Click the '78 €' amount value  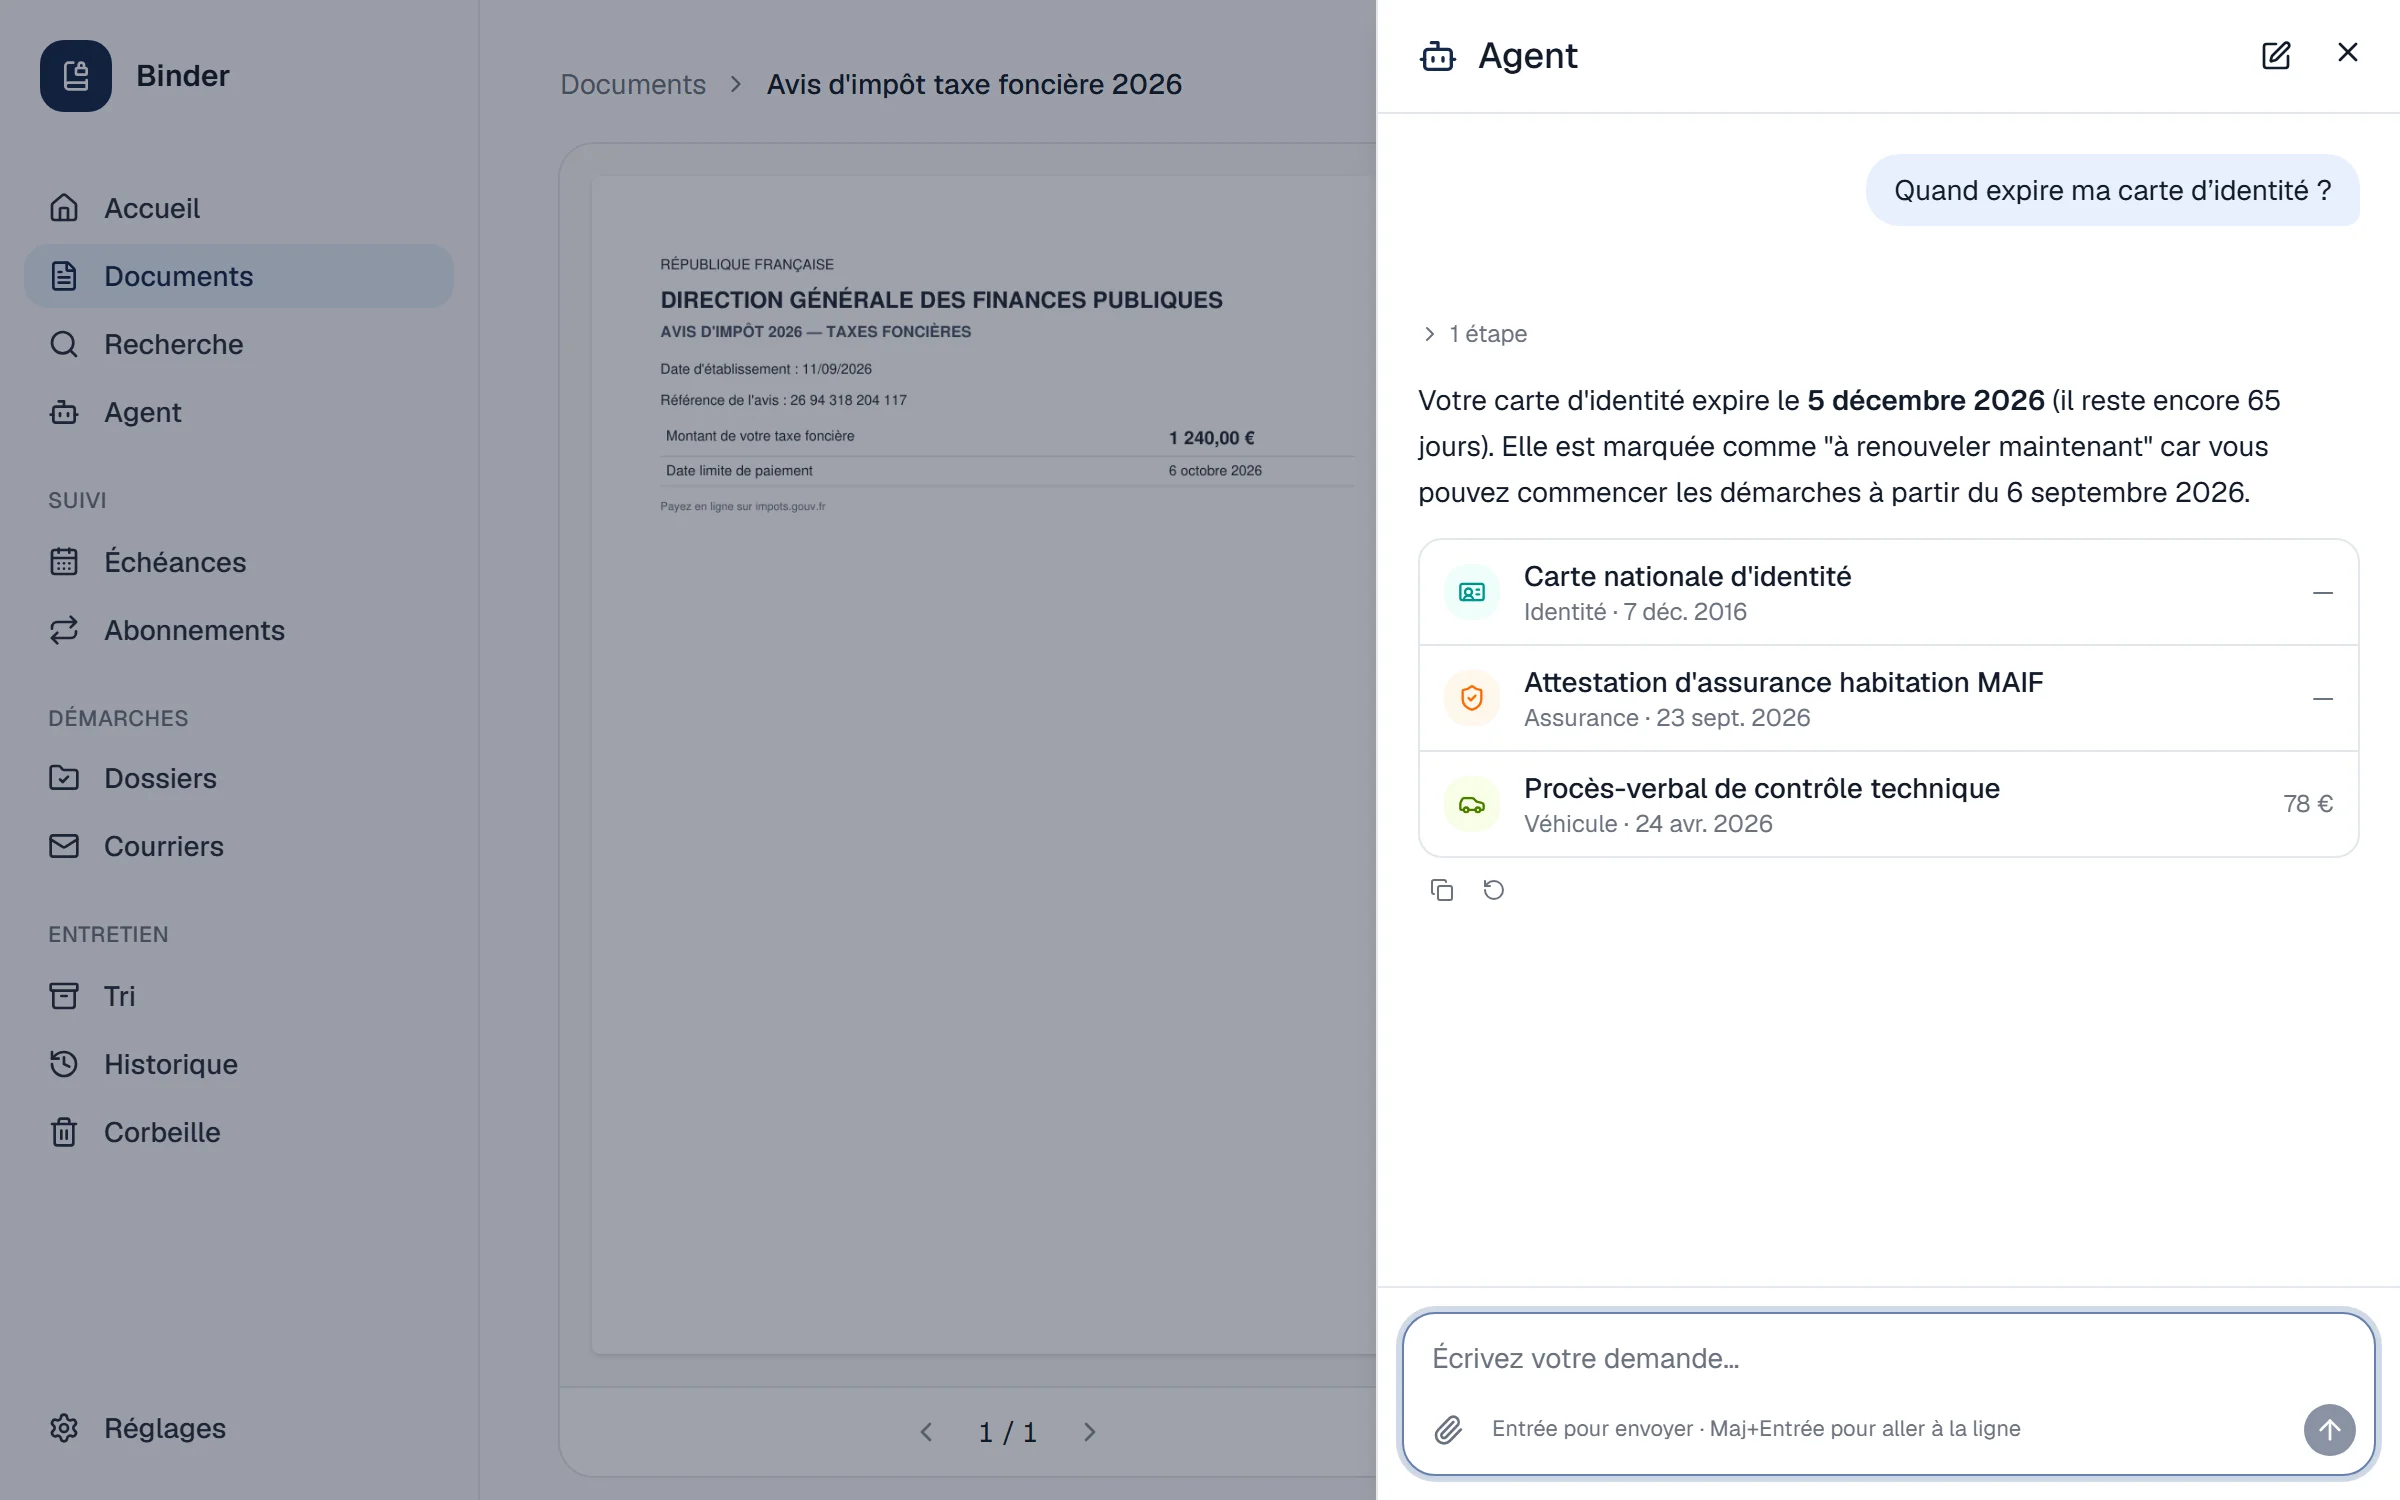coord(2308,804)
